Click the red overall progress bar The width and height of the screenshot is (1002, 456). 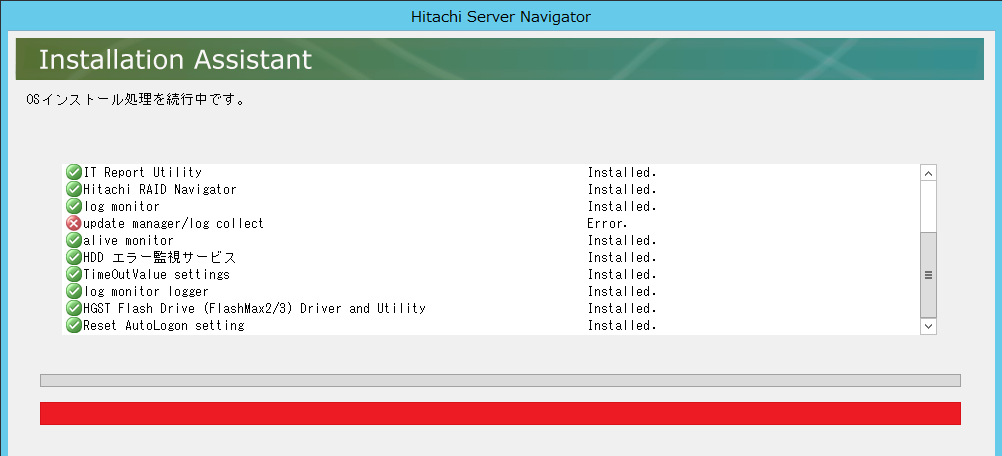[500, 413]
